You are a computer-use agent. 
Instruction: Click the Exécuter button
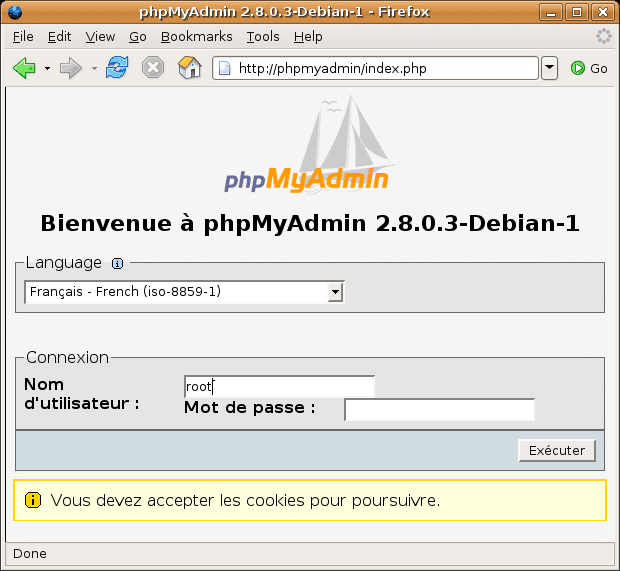[x=557, y=450]
